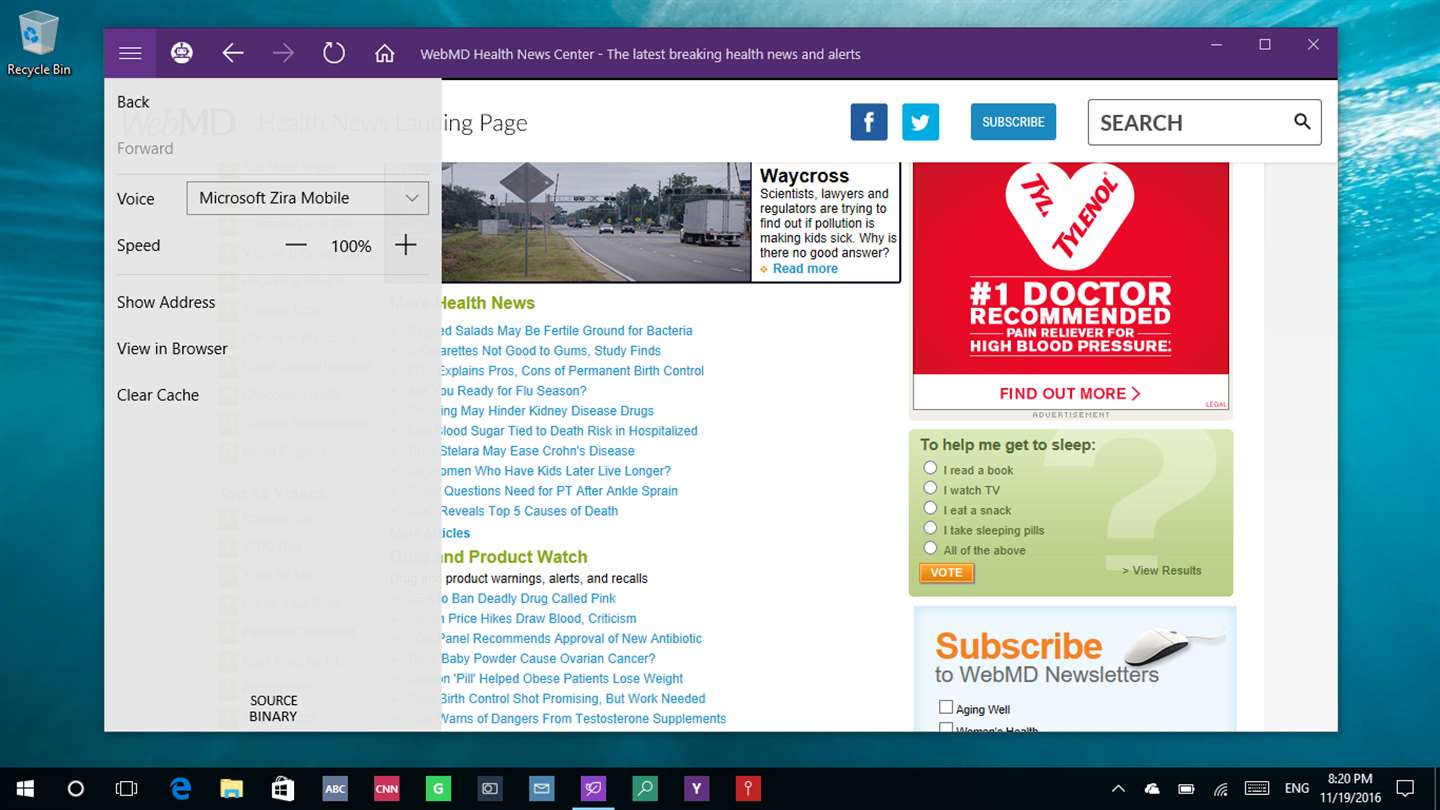1440x810 pixels.
Task: Open 'Top 5 Causes of Death' link
Action: (529, 511)
